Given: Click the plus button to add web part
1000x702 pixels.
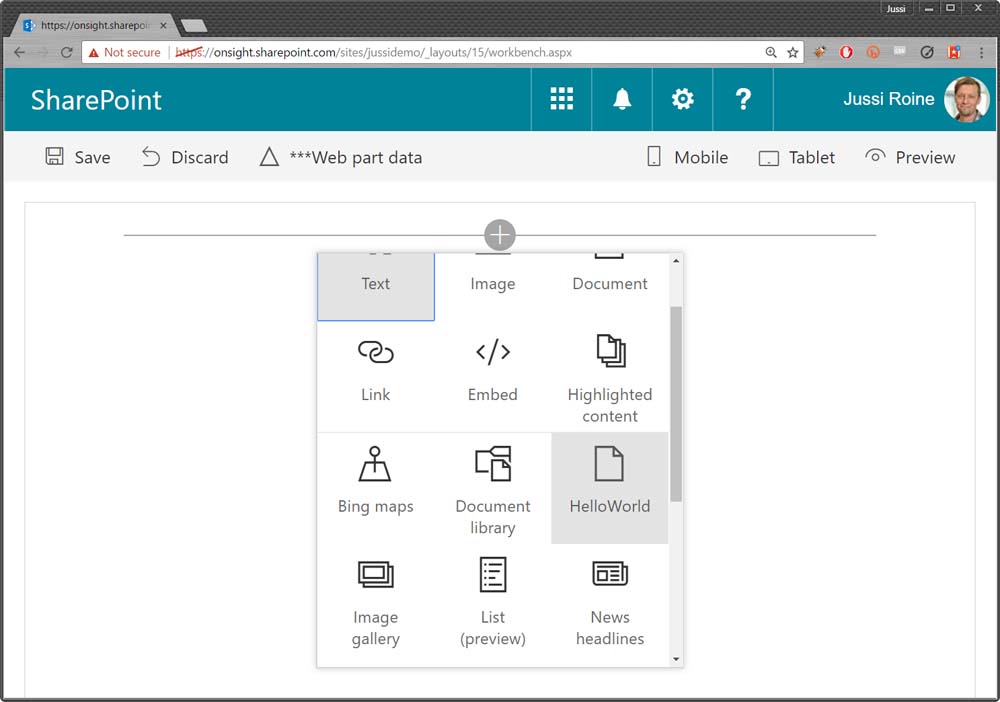Looking at the screenshot, I should point(500,236).
